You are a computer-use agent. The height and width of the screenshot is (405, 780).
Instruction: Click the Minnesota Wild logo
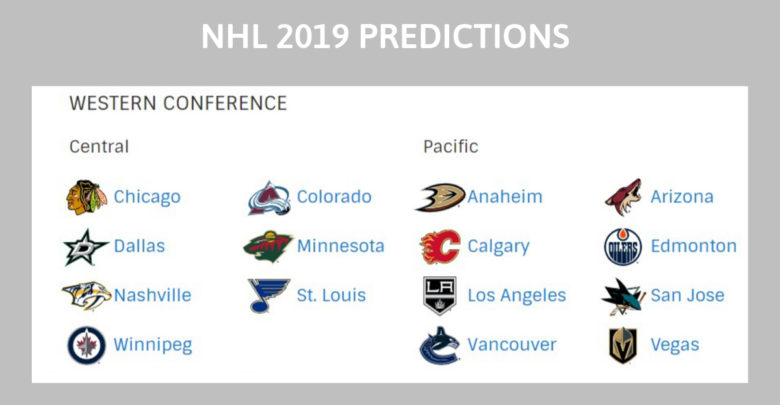pyautogui.click(x=268, y=246)
